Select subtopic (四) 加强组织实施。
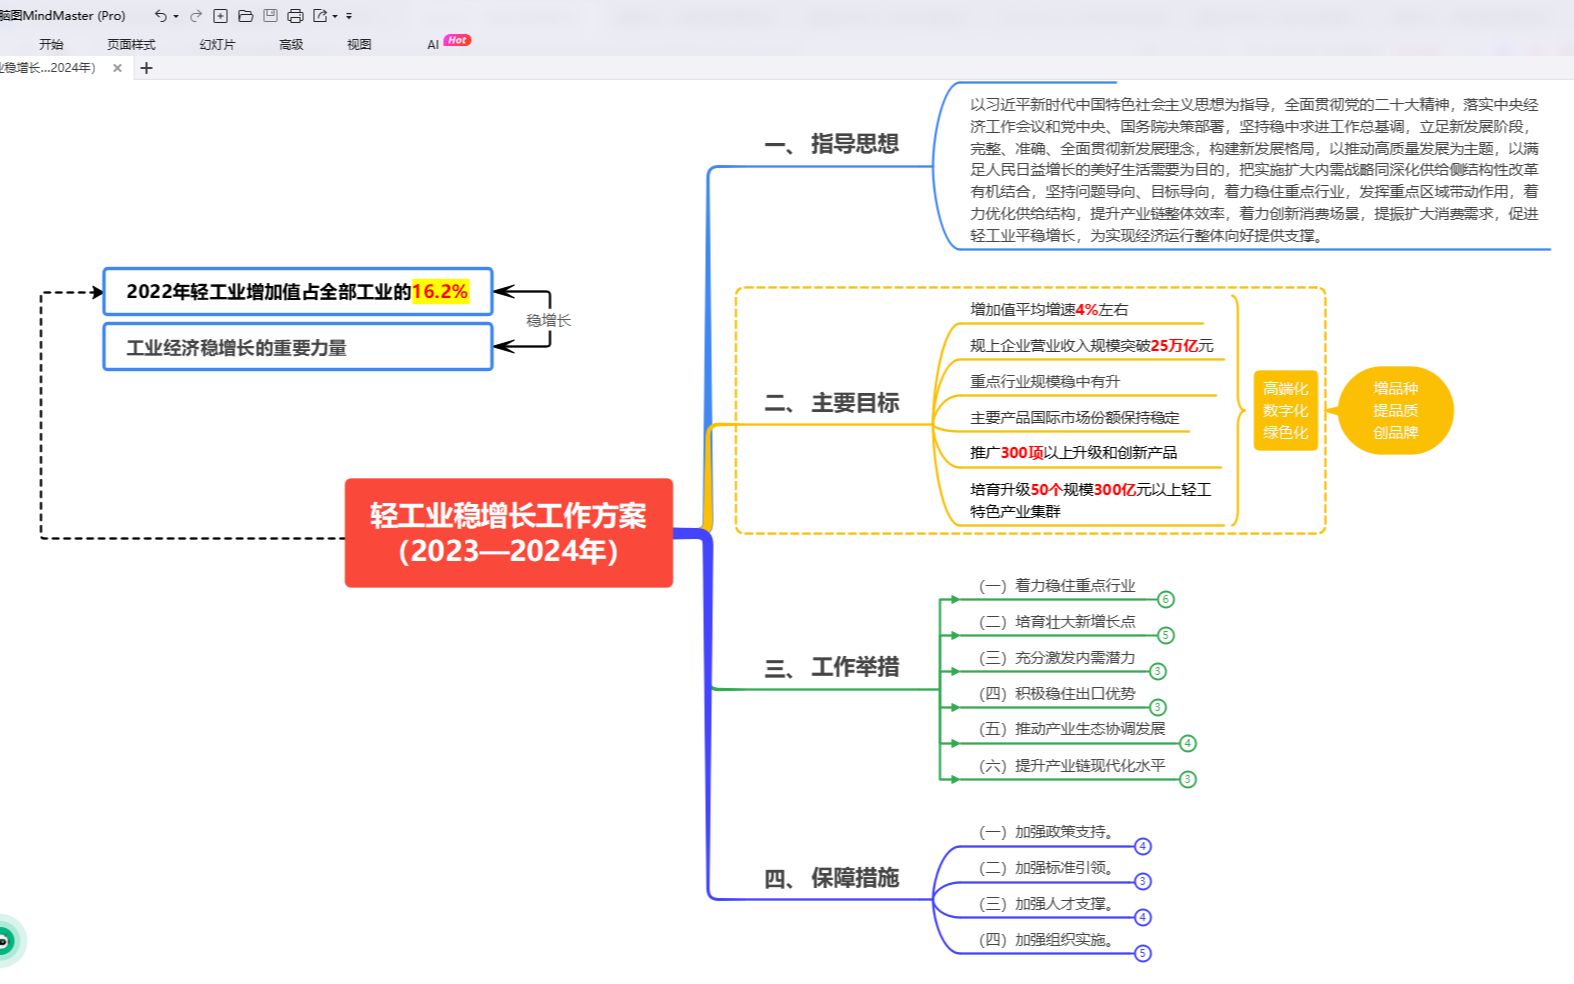This screenshot has width=1574, height=984. [1047, 940]
